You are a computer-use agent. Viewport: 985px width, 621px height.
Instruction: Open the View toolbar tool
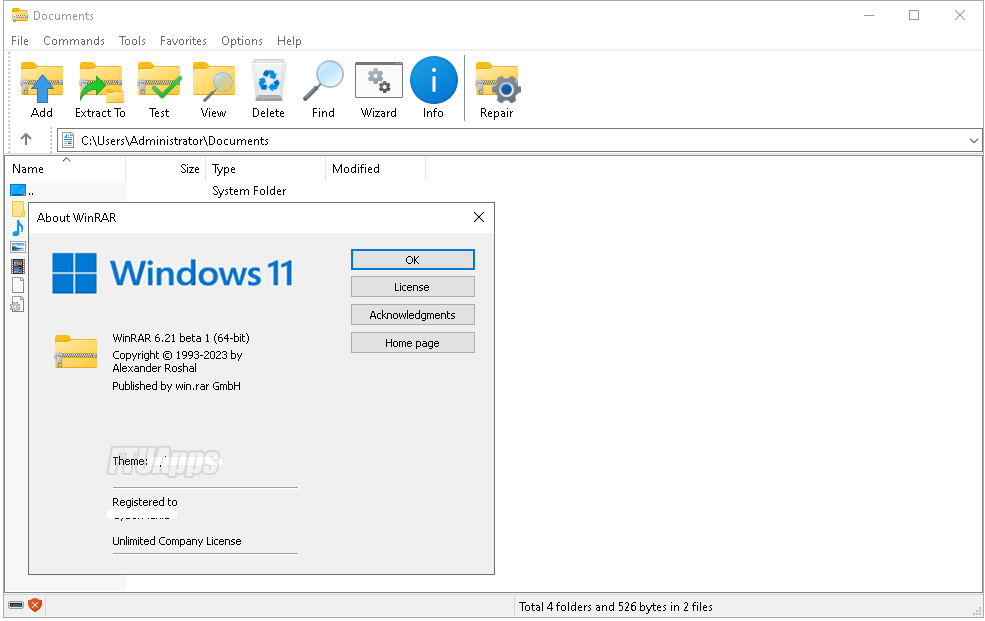click(214, 82)
